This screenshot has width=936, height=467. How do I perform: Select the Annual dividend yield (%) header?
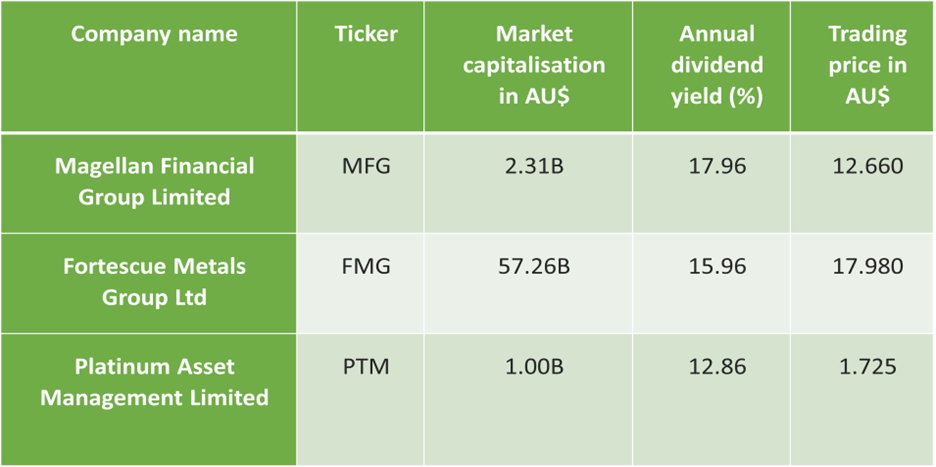[x=711, y=66]
